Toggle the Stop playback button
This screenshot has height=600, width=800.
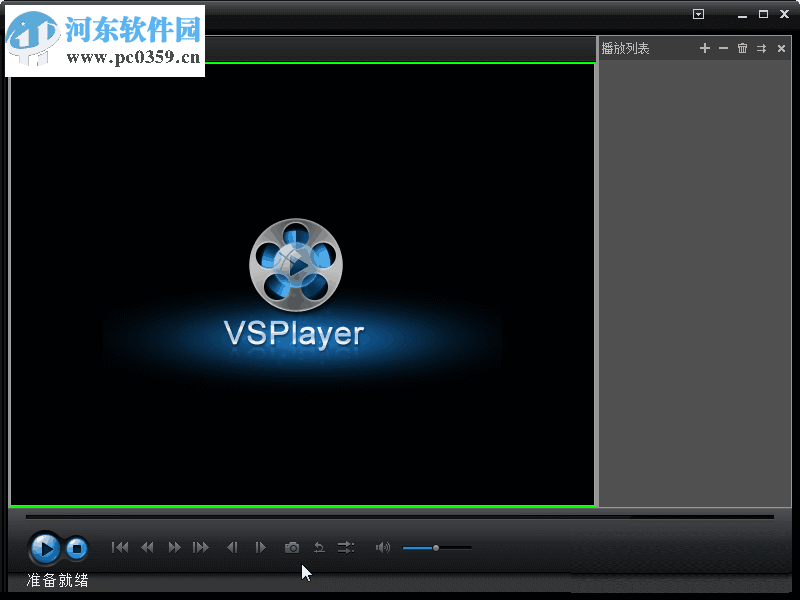[x=76, y=548]
